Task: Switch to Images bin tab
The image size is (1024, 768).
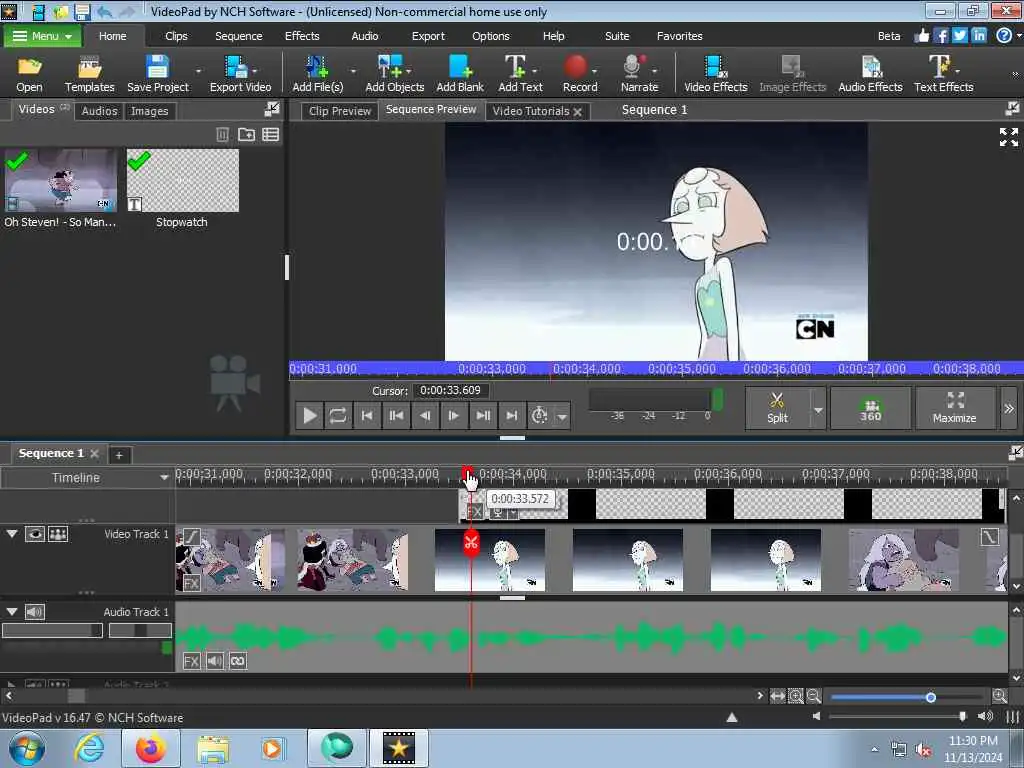Action: (x=150, y=111)
